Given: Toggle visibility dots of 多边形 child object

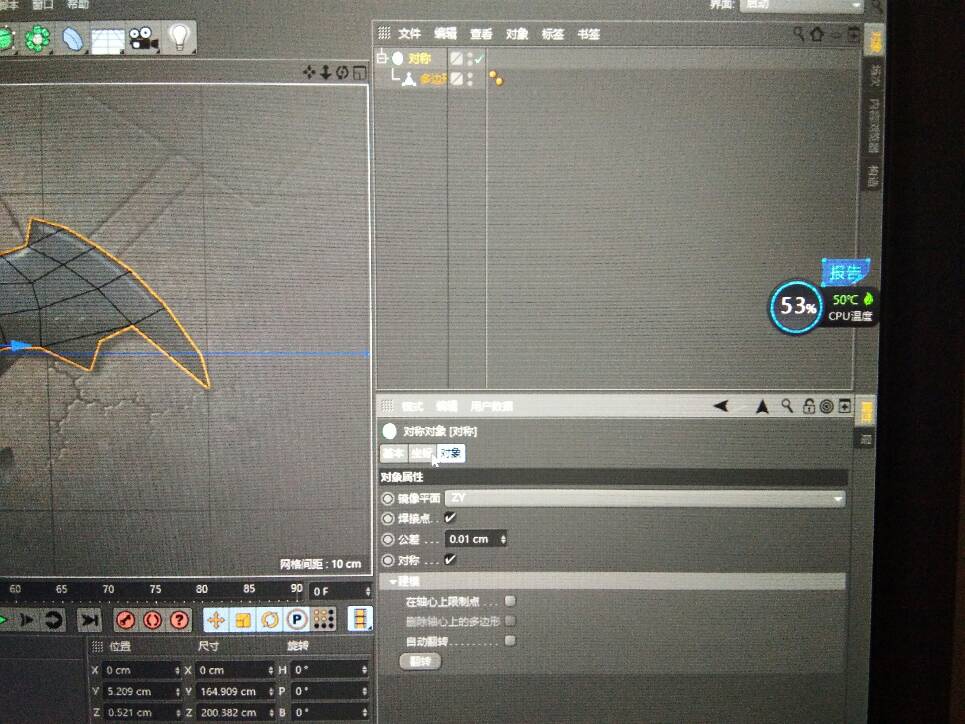Looking at the screenshot, I should pos(470,79).
